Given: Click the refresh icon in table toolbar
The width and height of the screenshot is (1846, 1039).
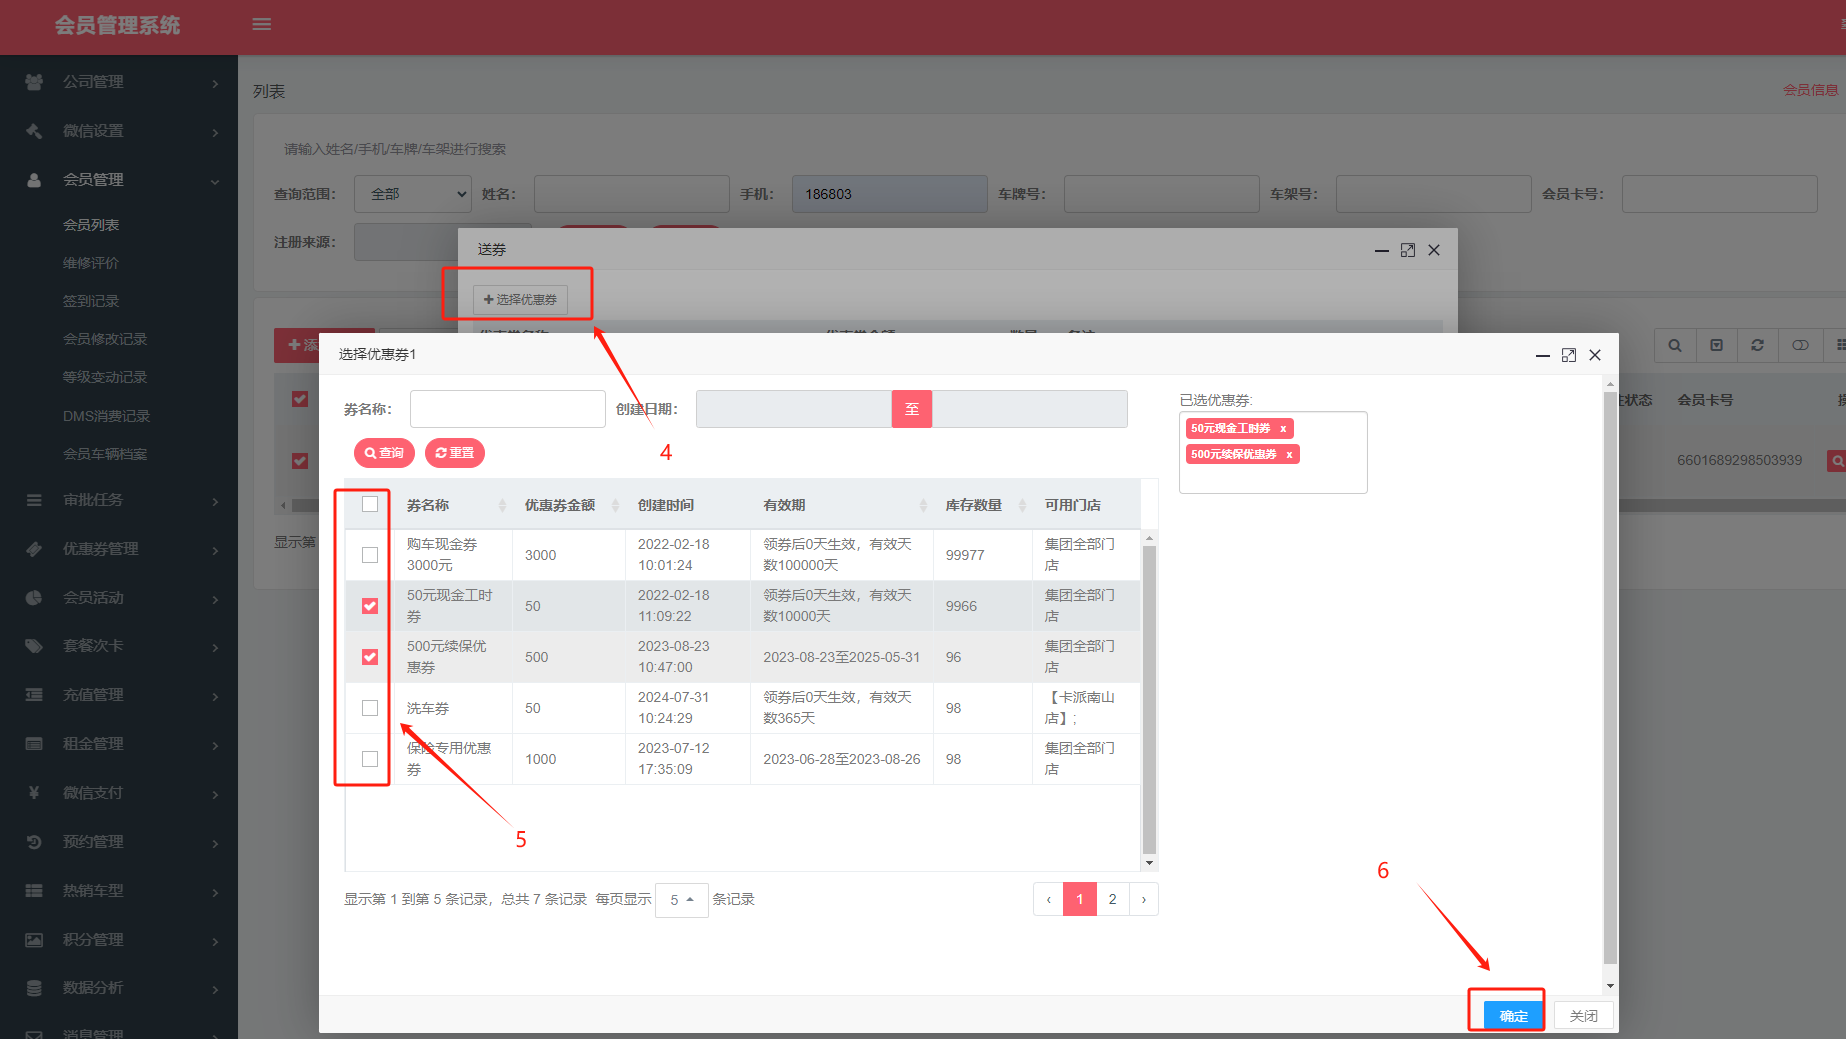Looking at the screenshot, I should pos(1757,345).
